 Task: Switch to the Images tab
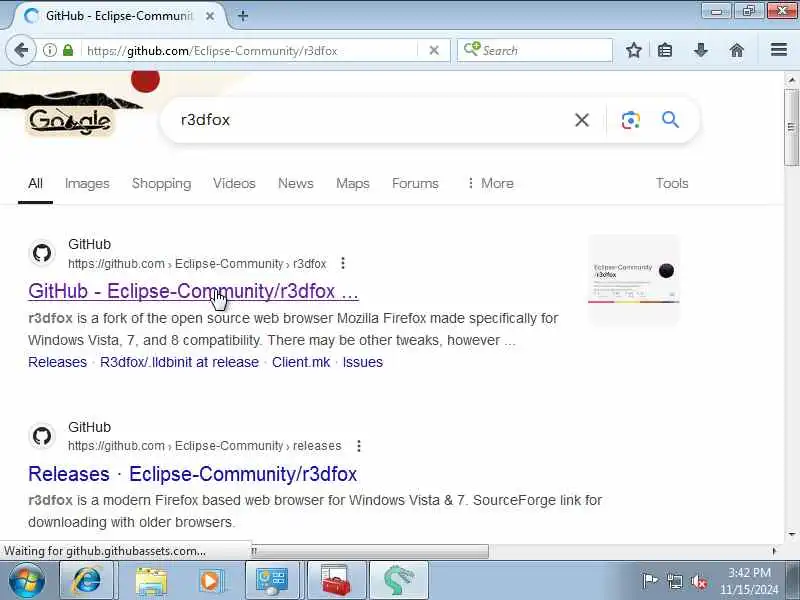tap(87, 184)
